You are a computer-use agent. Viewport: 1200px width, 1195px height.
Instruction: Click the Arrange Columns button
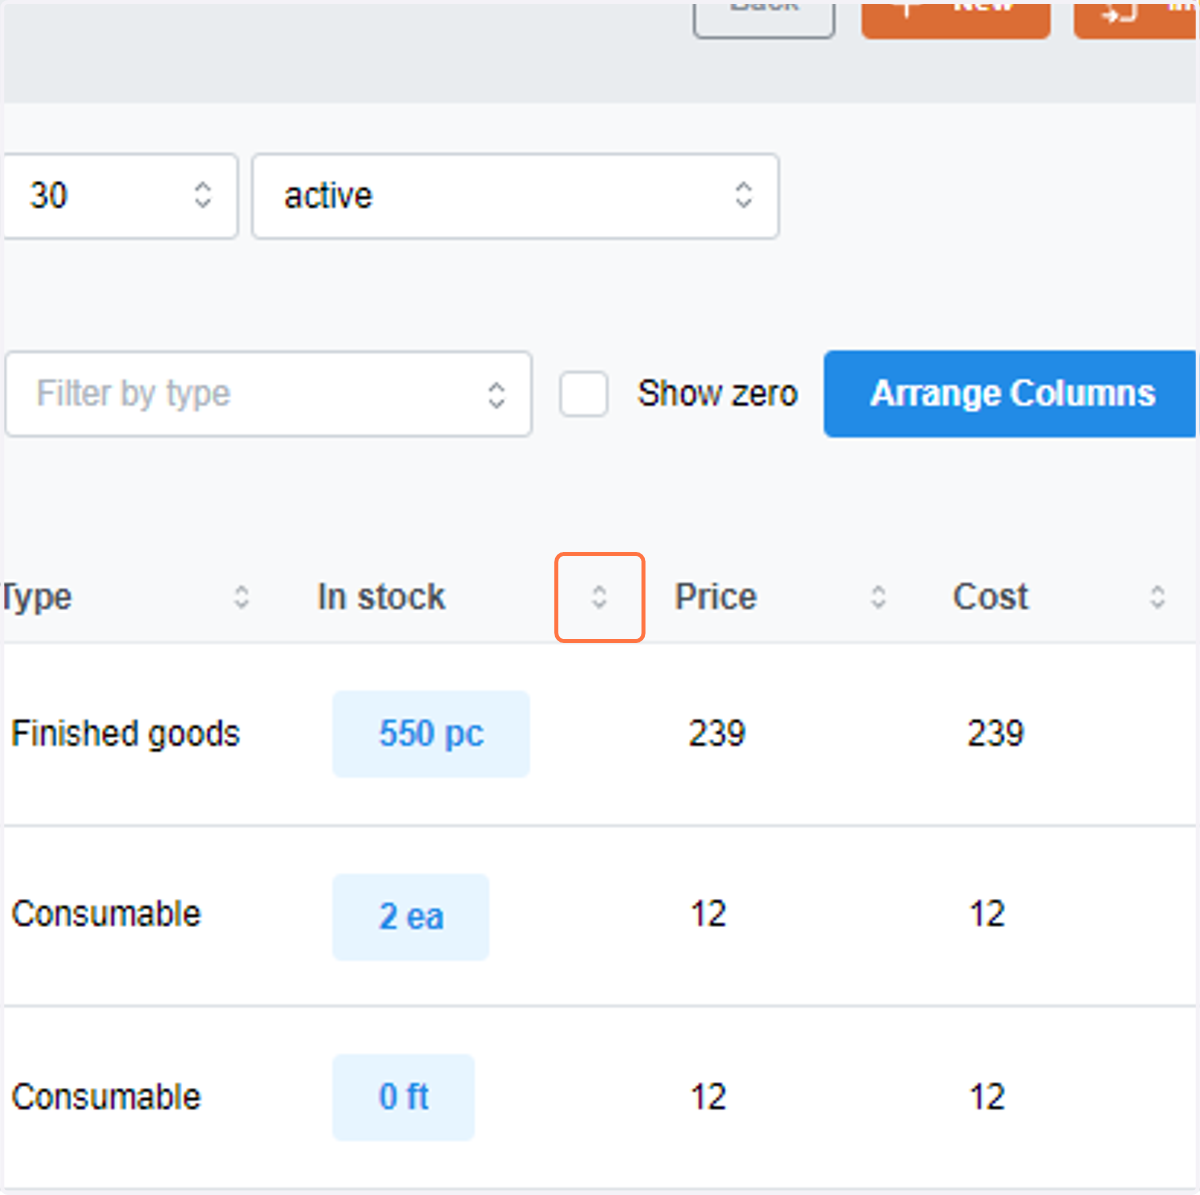1011,394
